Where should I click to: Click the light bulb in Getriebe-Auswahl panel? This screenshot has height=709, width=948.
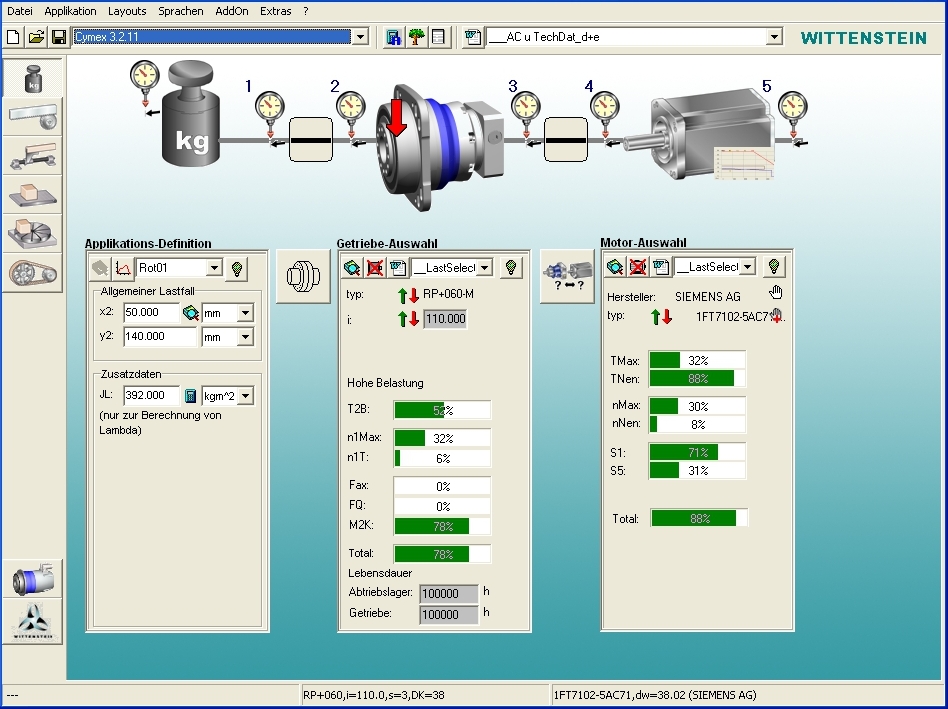pyautogui.click(x=511, y=267)
